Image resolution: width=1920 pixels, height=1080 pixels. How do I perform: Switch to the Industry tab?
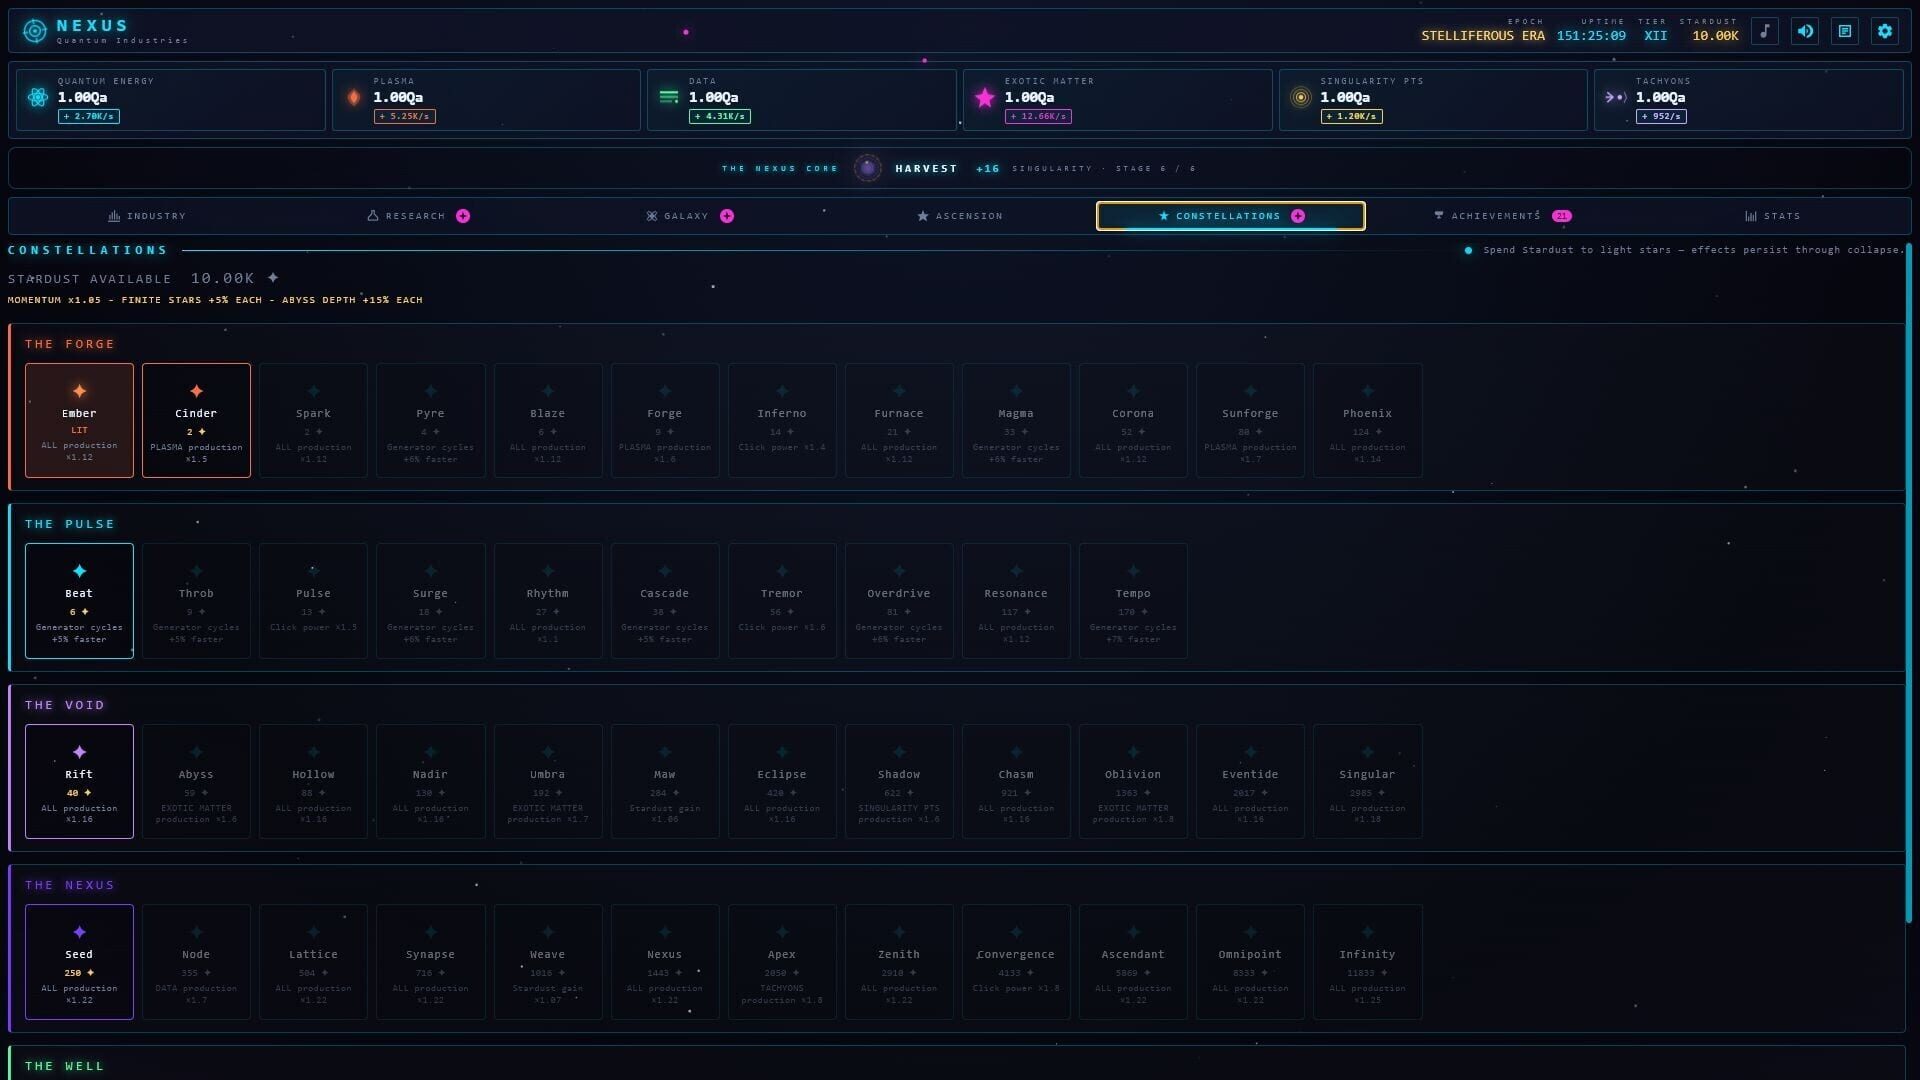pos(147,216)
